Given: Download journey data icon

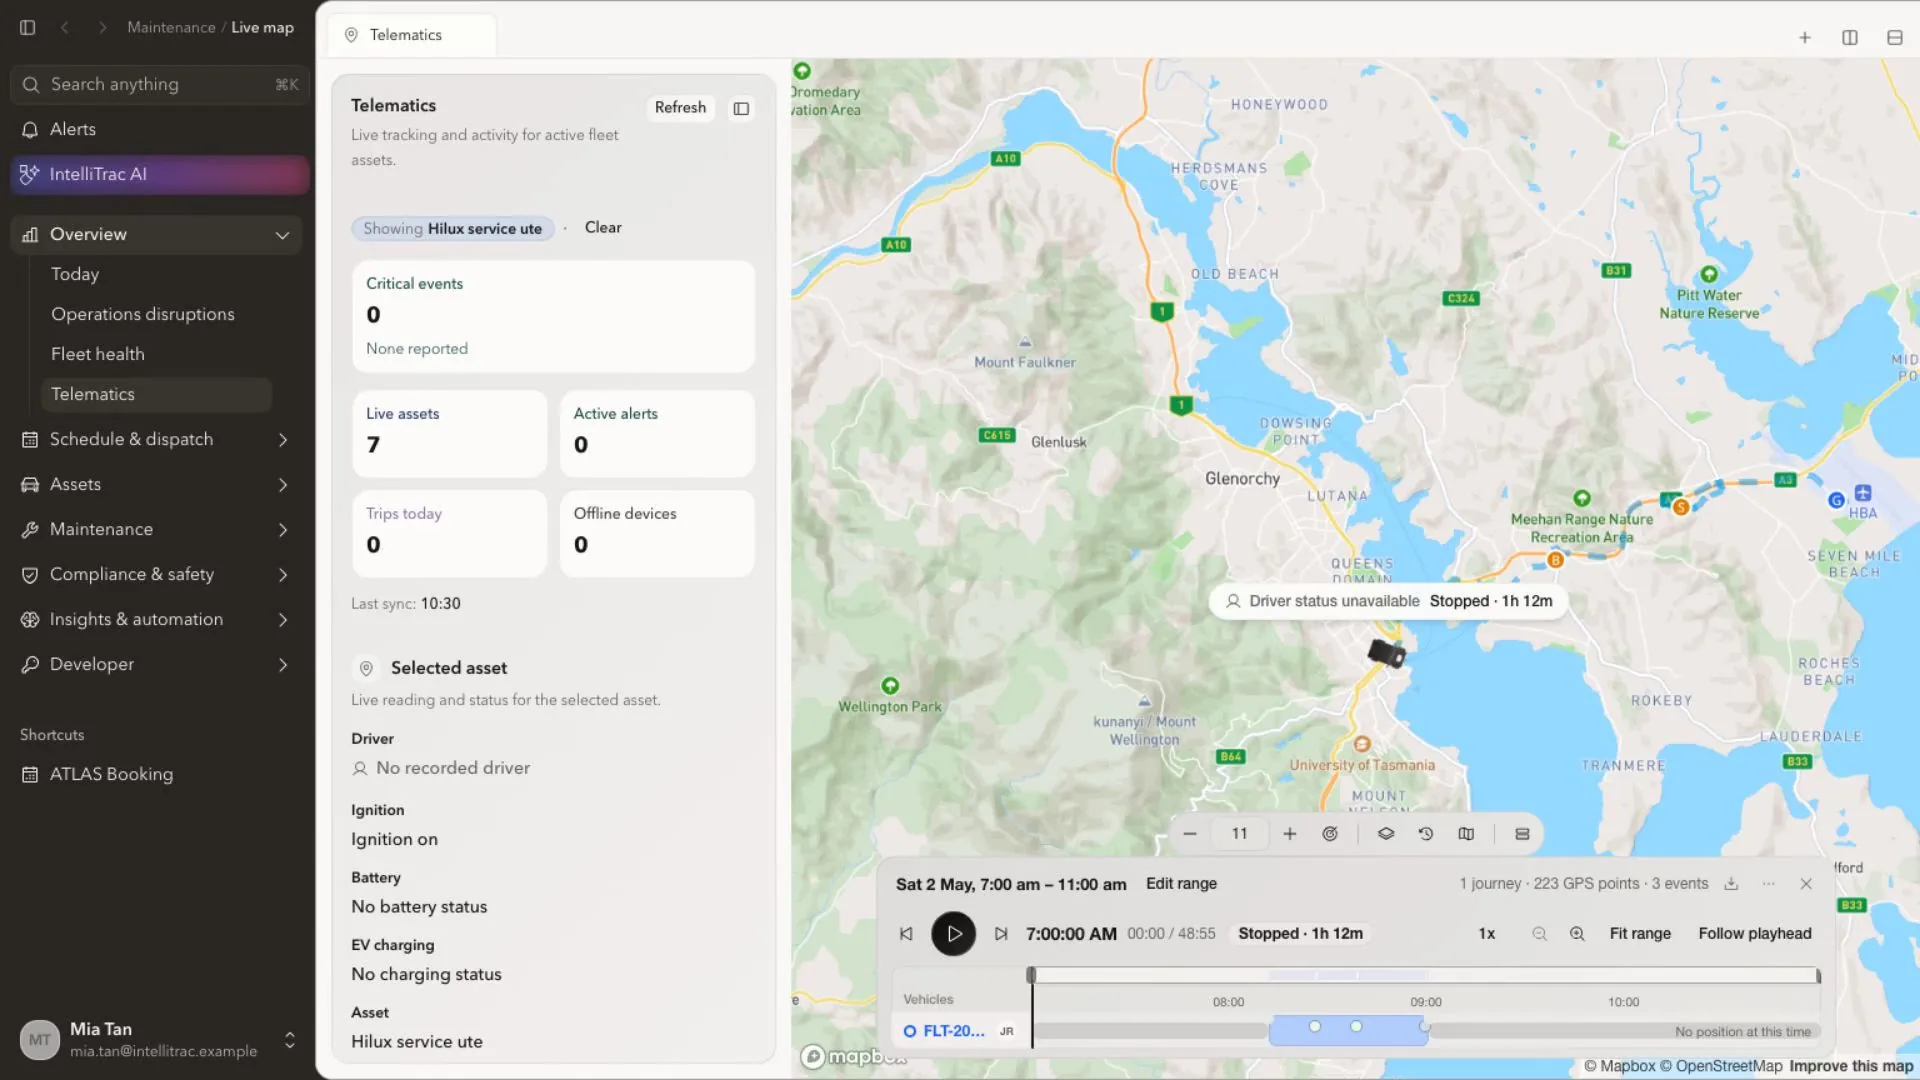Looking at the screenshot, I should click(x=1731, y=884).
